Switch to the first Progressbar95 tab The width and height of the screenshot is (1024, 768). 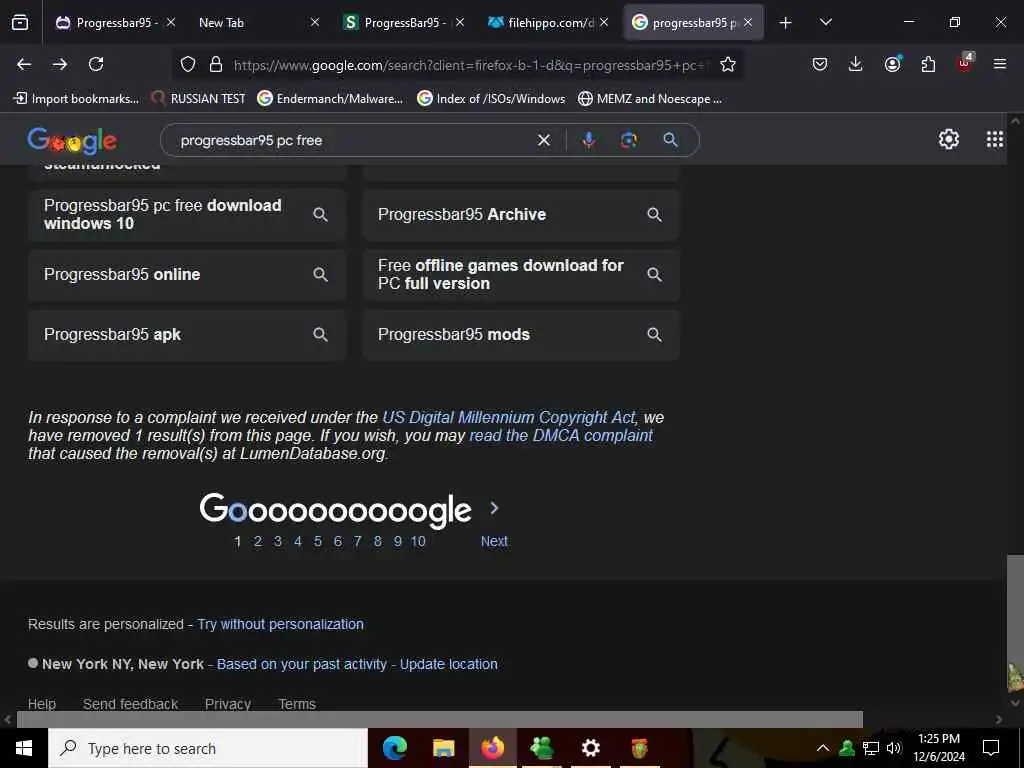click(108, 23)
